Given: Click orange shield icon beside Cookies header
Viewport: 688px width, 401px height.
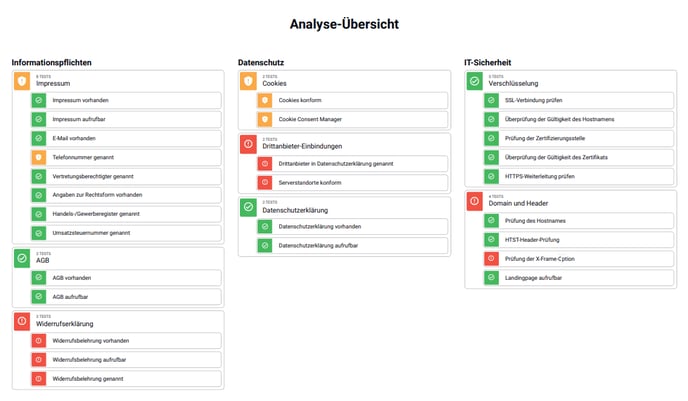Looking at the screenshot, I should 248,81.
